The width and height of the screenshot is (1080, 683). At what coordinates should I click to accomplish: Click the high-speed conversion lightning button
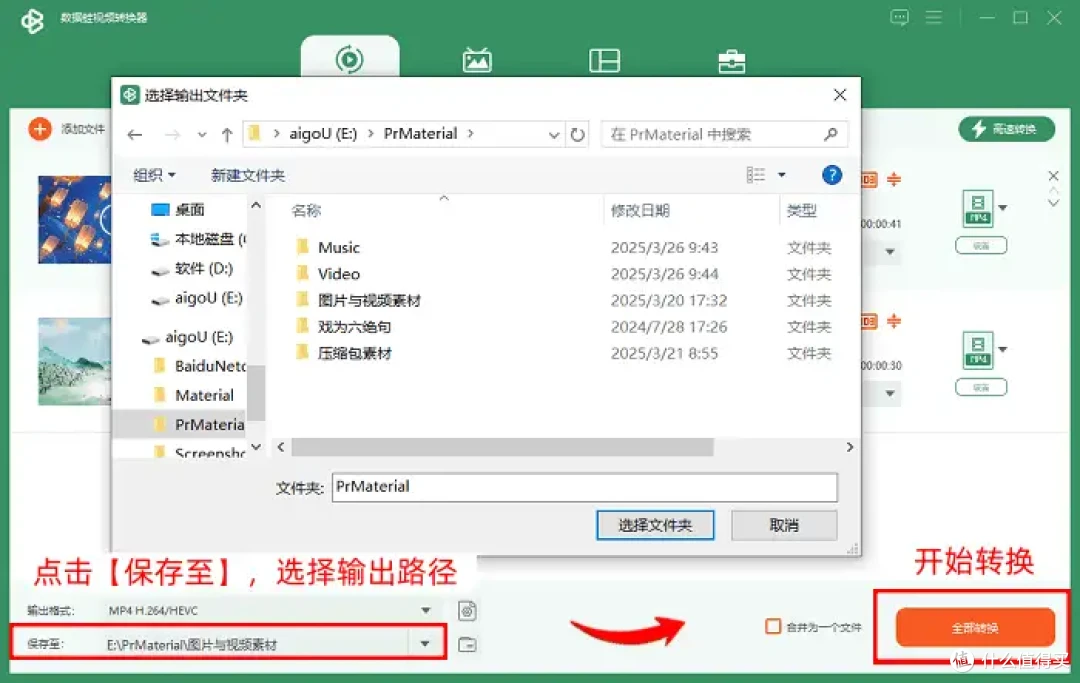coord(1006,129)
